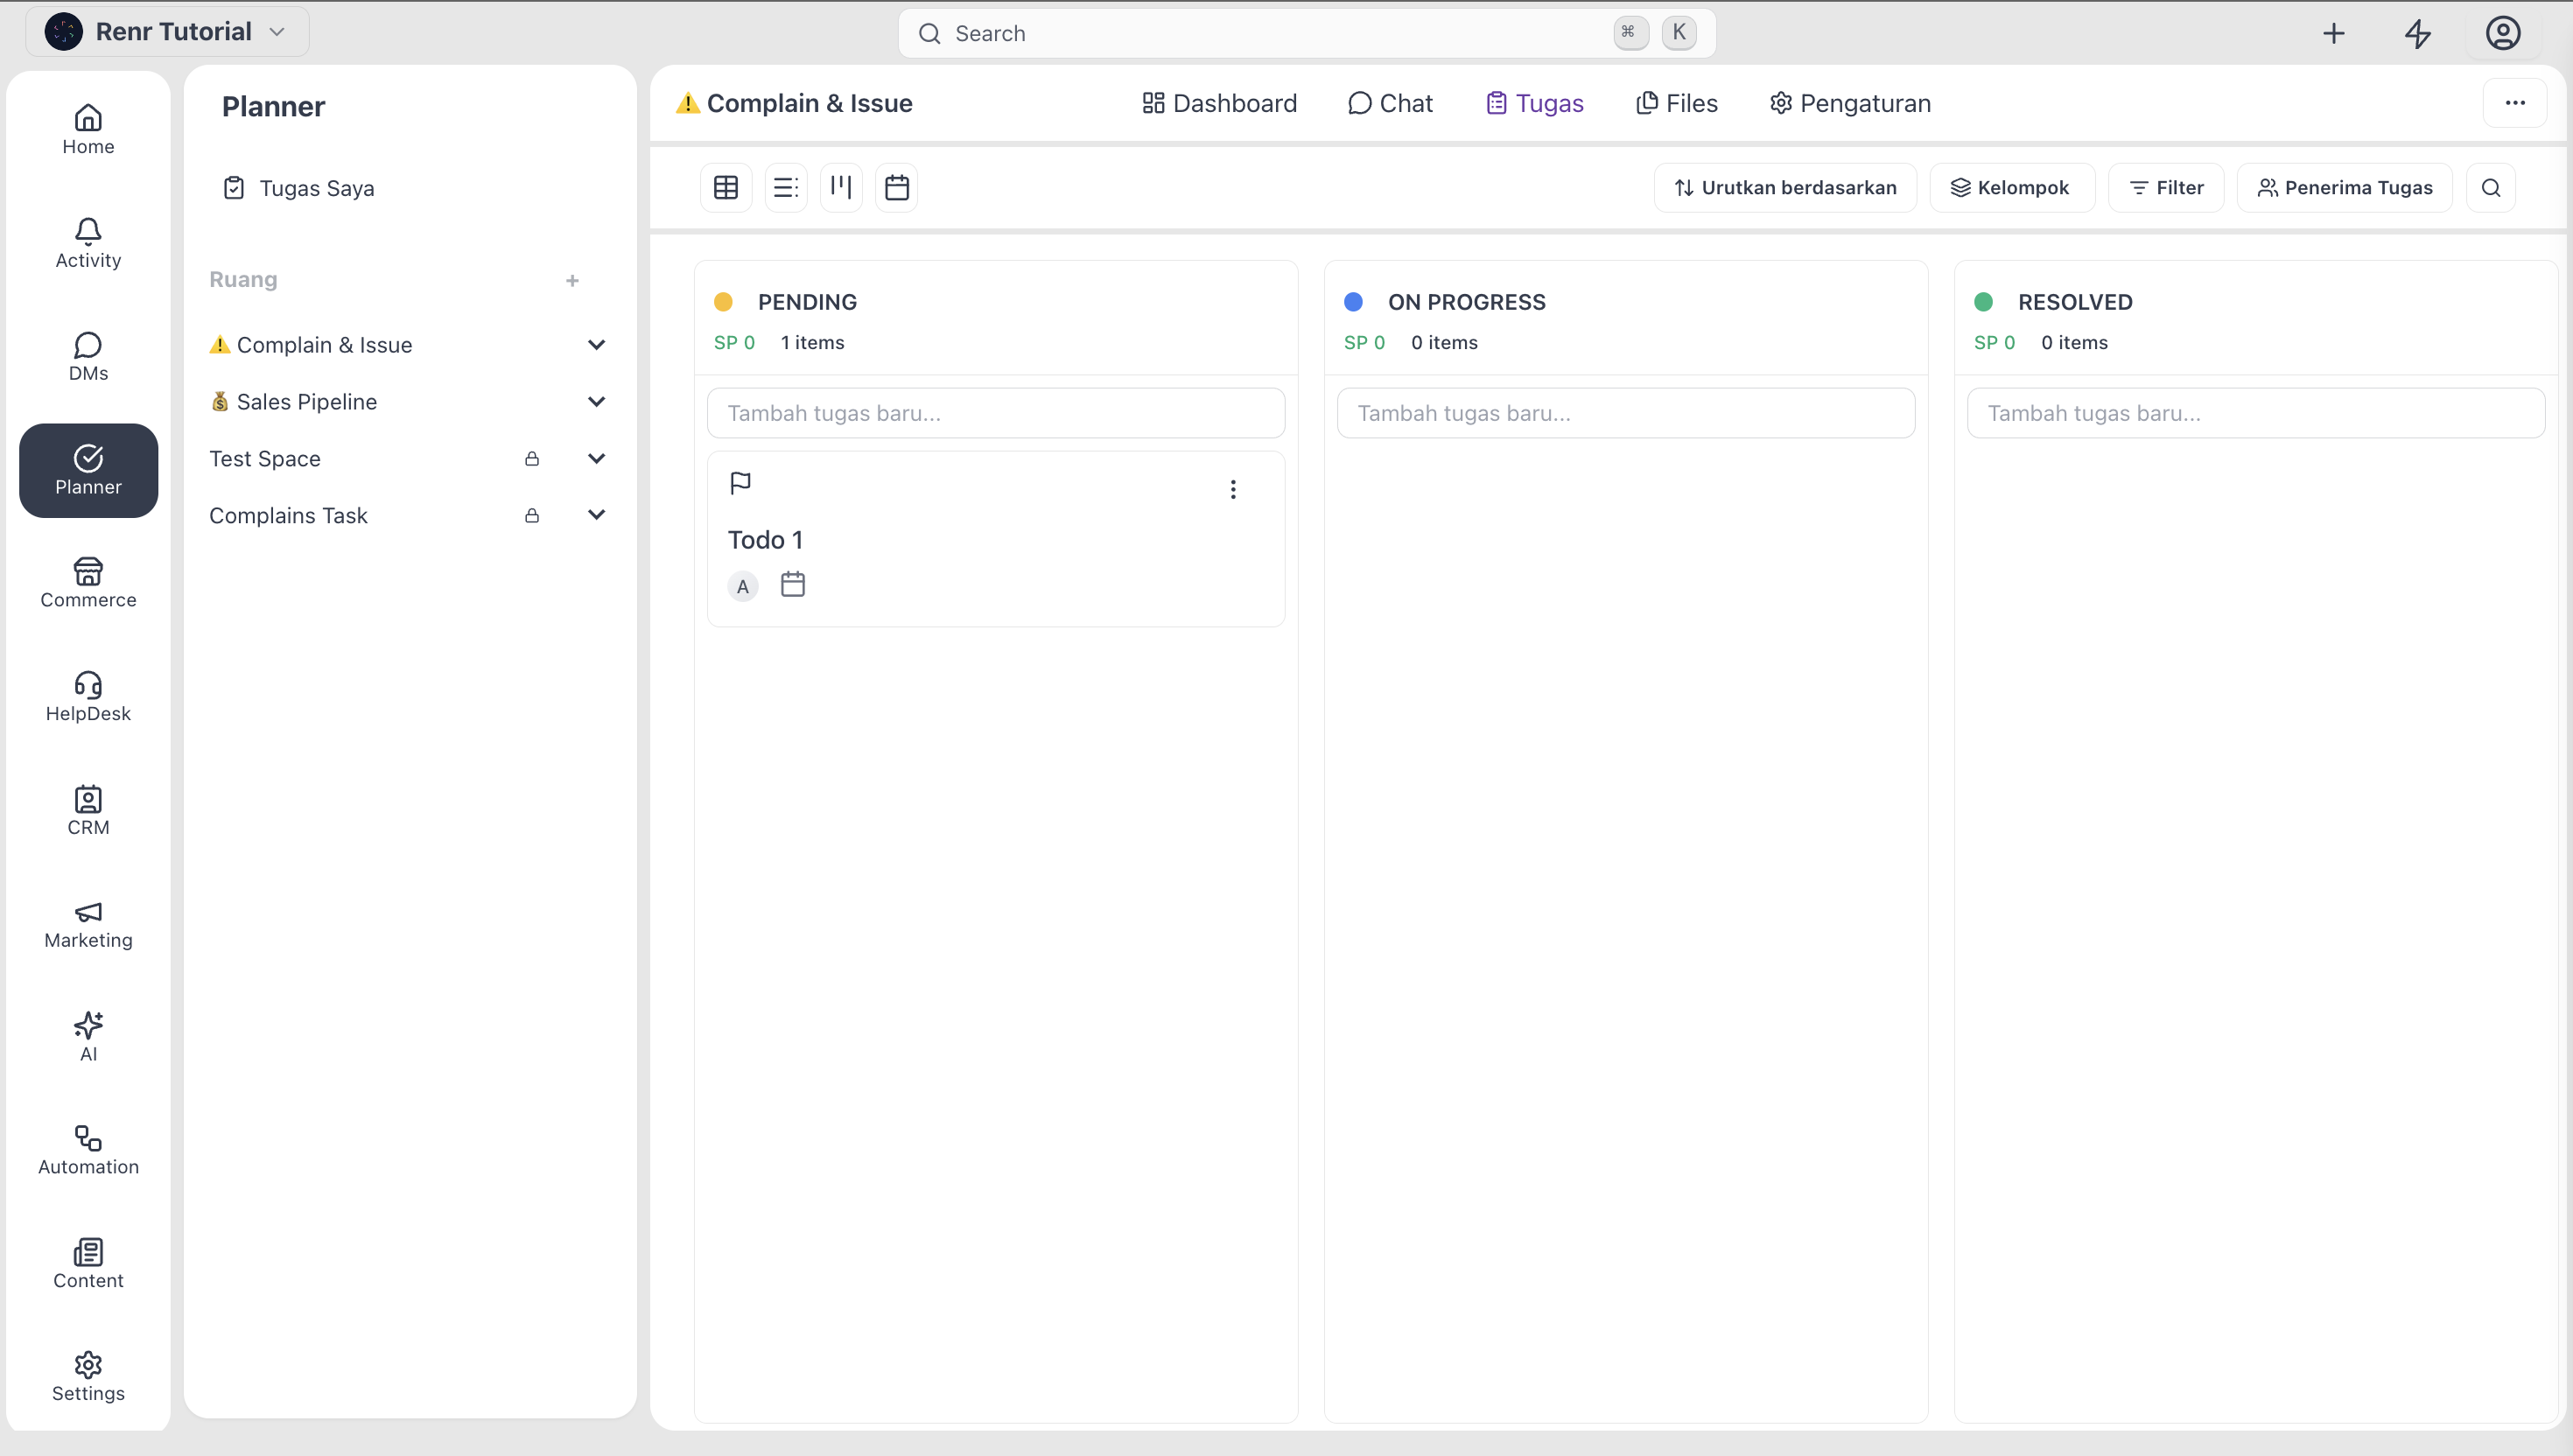The width and height of the screenshot is (2573, 1456).
Task: Open the calendar view icon
Action: tap(897, 187)
